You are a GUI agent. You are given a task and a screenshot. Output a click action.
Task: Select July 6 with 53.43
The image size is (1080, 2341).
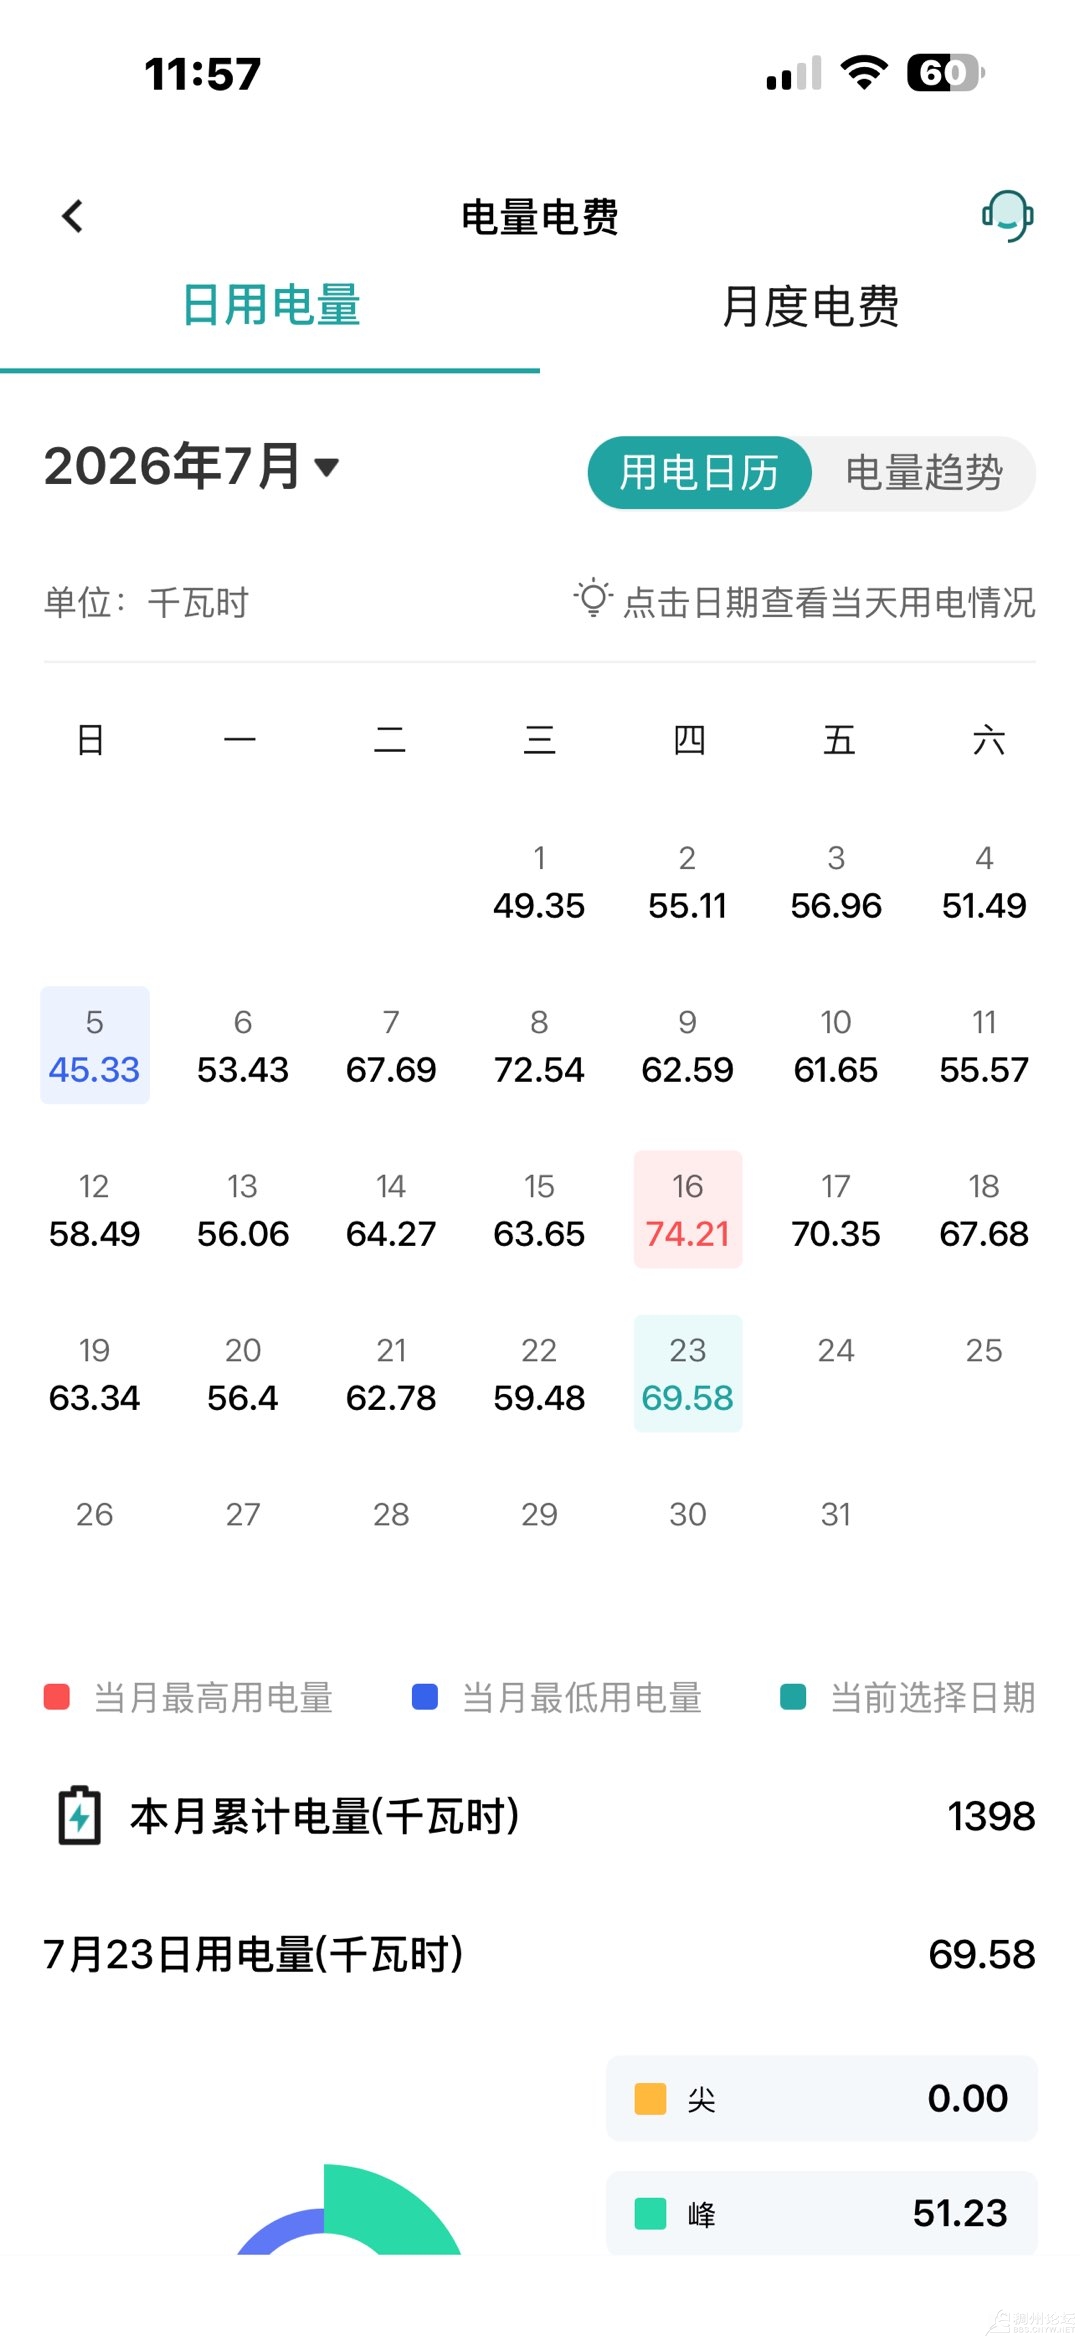243,1046
